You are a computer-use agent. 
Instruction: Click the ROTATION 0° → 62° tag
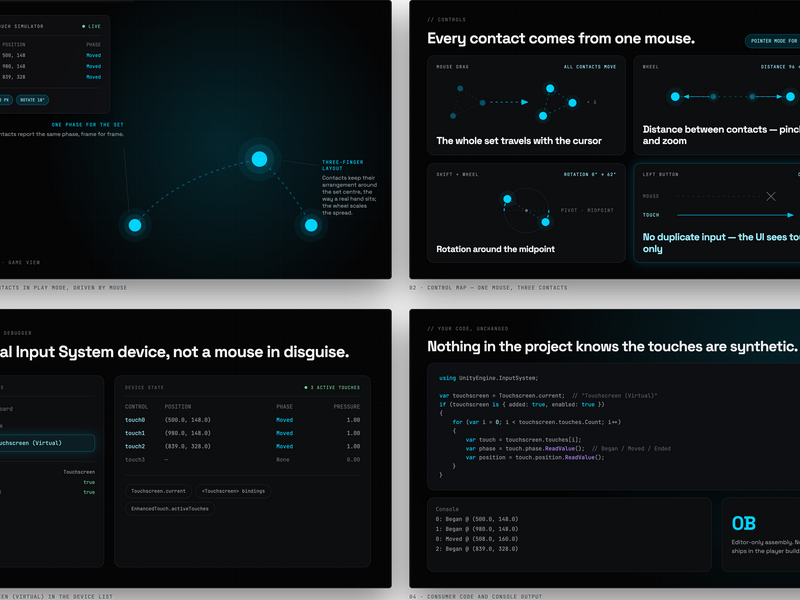590,174
